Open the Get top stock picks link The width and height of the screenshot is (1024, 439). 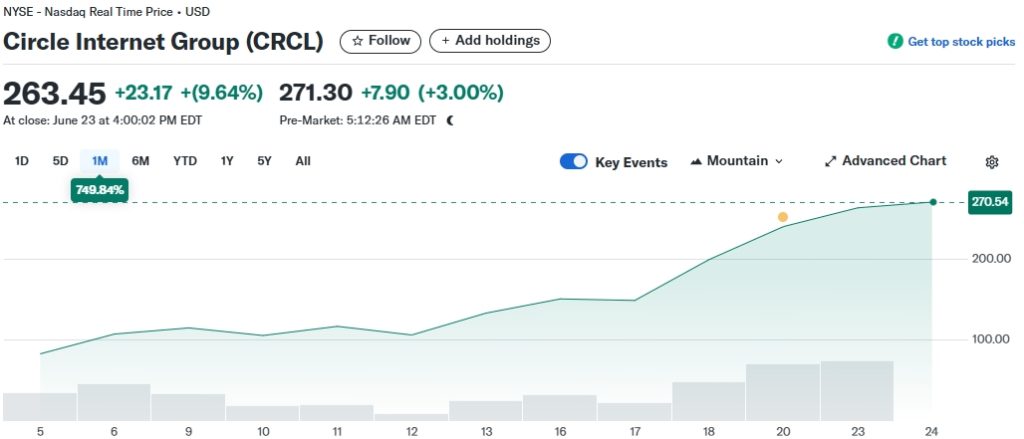pyautogui.click(x=960, y=42)
